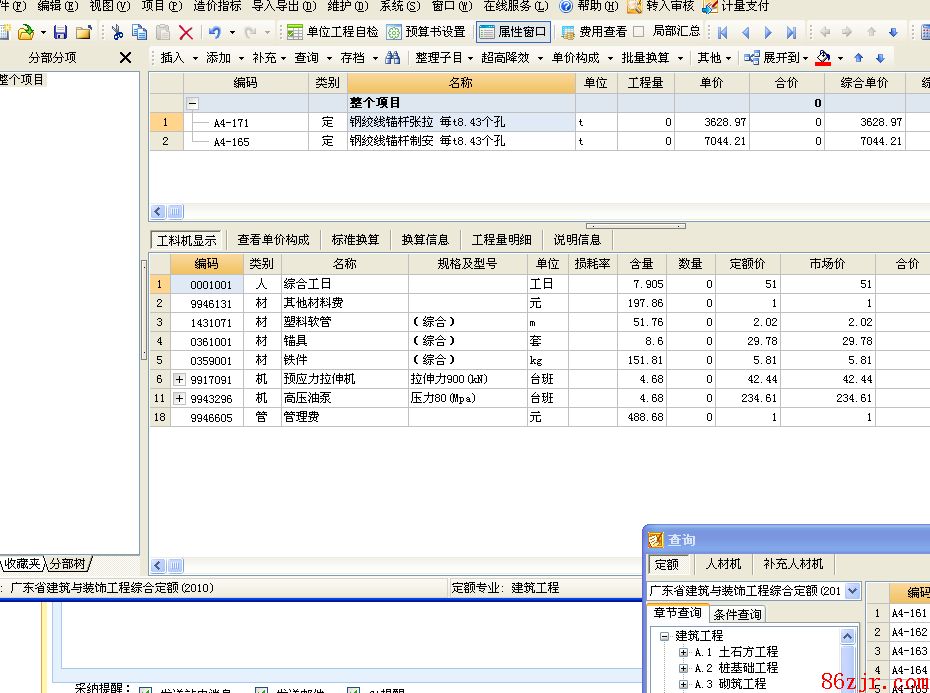Open 预算书设置 settings

tap(426, 32)
